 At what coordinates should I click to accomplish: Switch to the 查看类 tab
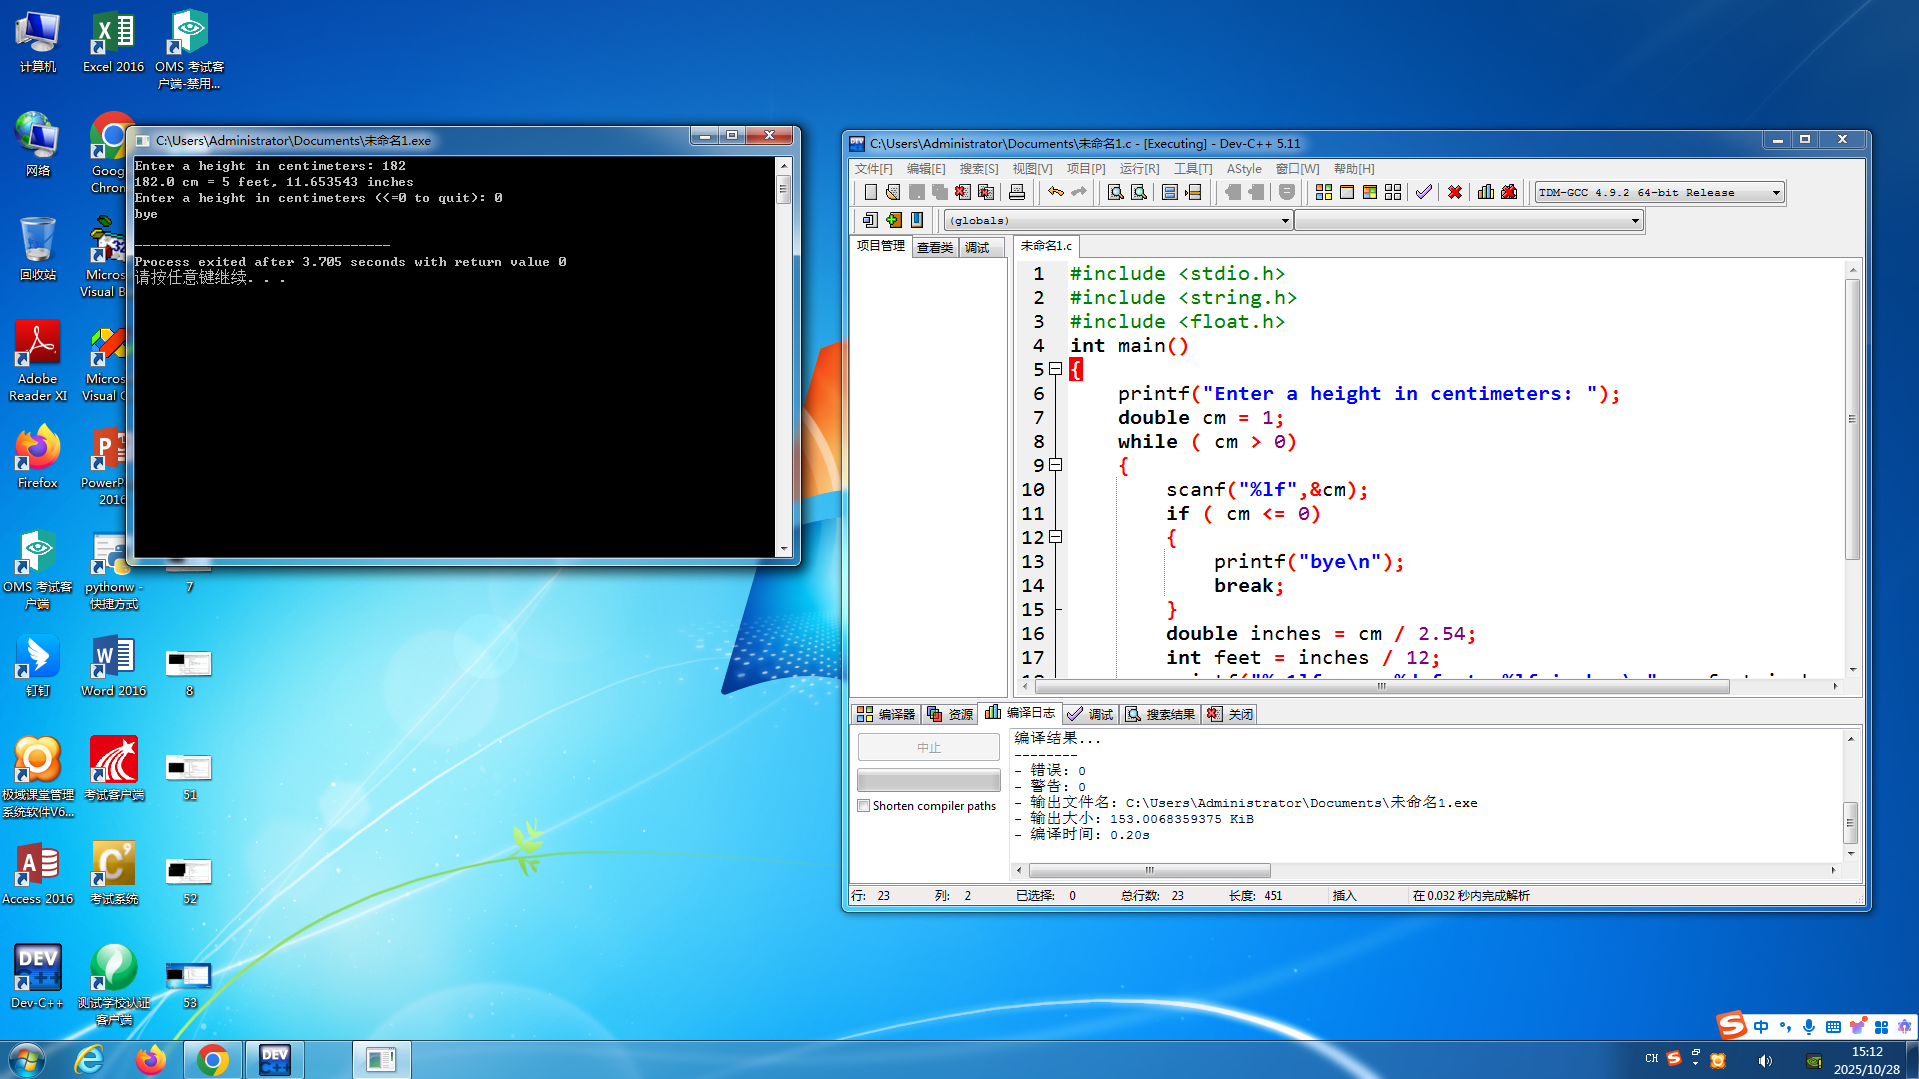coord(935,247)
